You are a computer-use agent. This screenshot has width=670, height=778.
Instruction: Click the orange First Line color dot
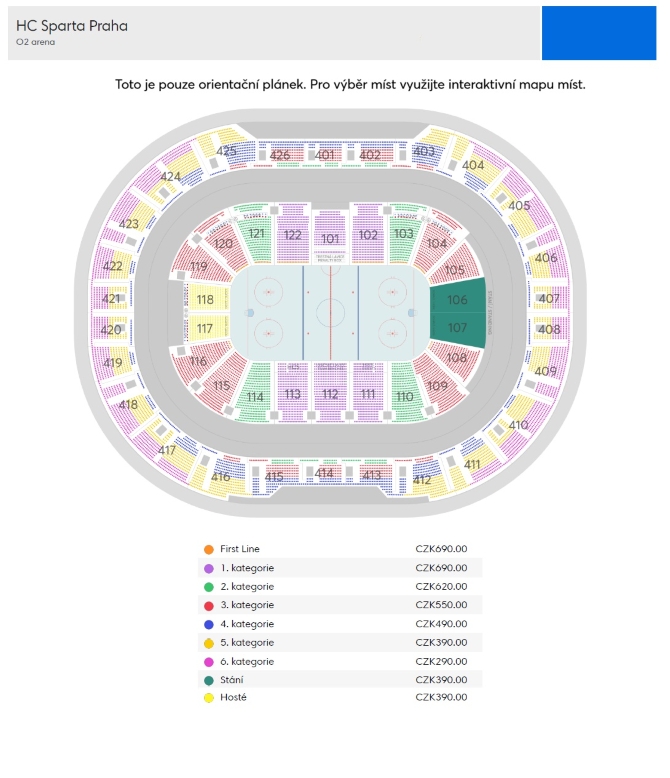(x=208, y=549)
